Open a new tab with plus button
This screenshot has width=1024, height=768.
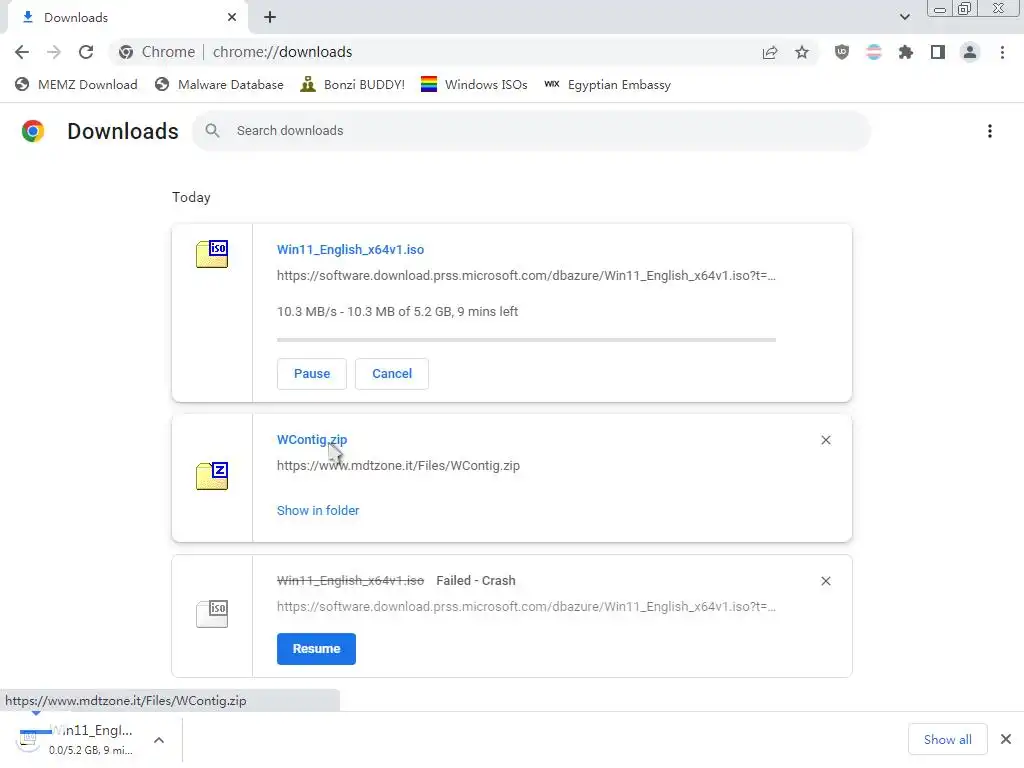point(270,18)
